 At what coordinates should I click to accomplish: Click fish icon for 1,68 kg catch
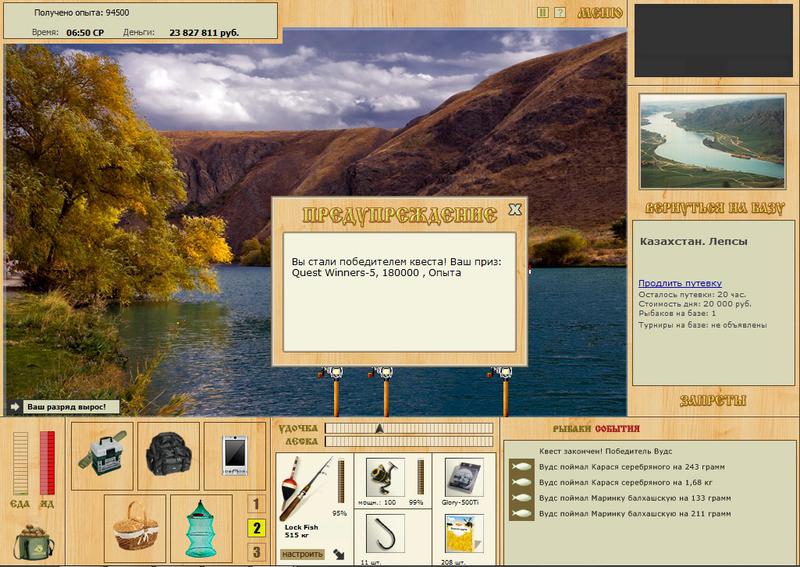(x=521, y=482)
